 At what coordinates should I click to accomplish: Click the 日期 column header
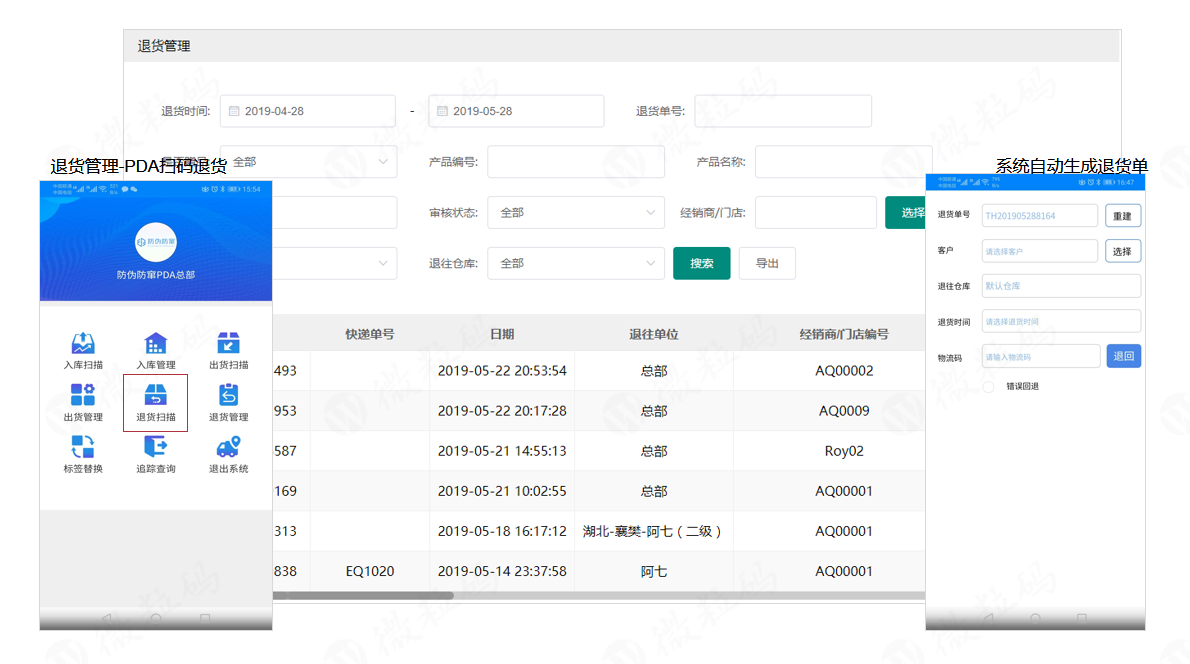click(502, 334)
